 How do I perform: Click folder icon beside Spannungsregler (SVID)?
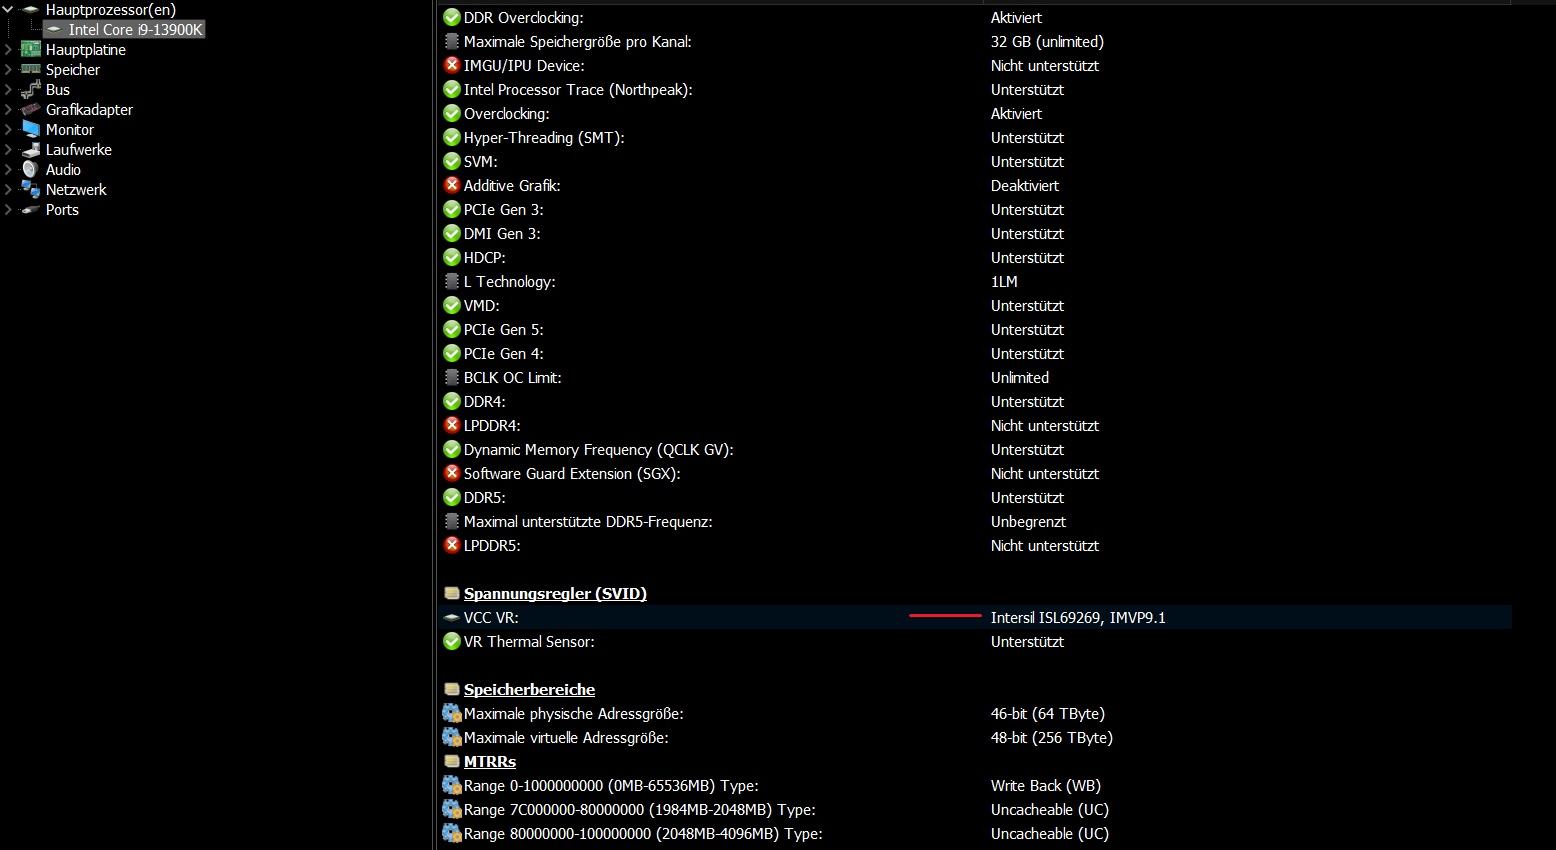click(x=452, y=594)
